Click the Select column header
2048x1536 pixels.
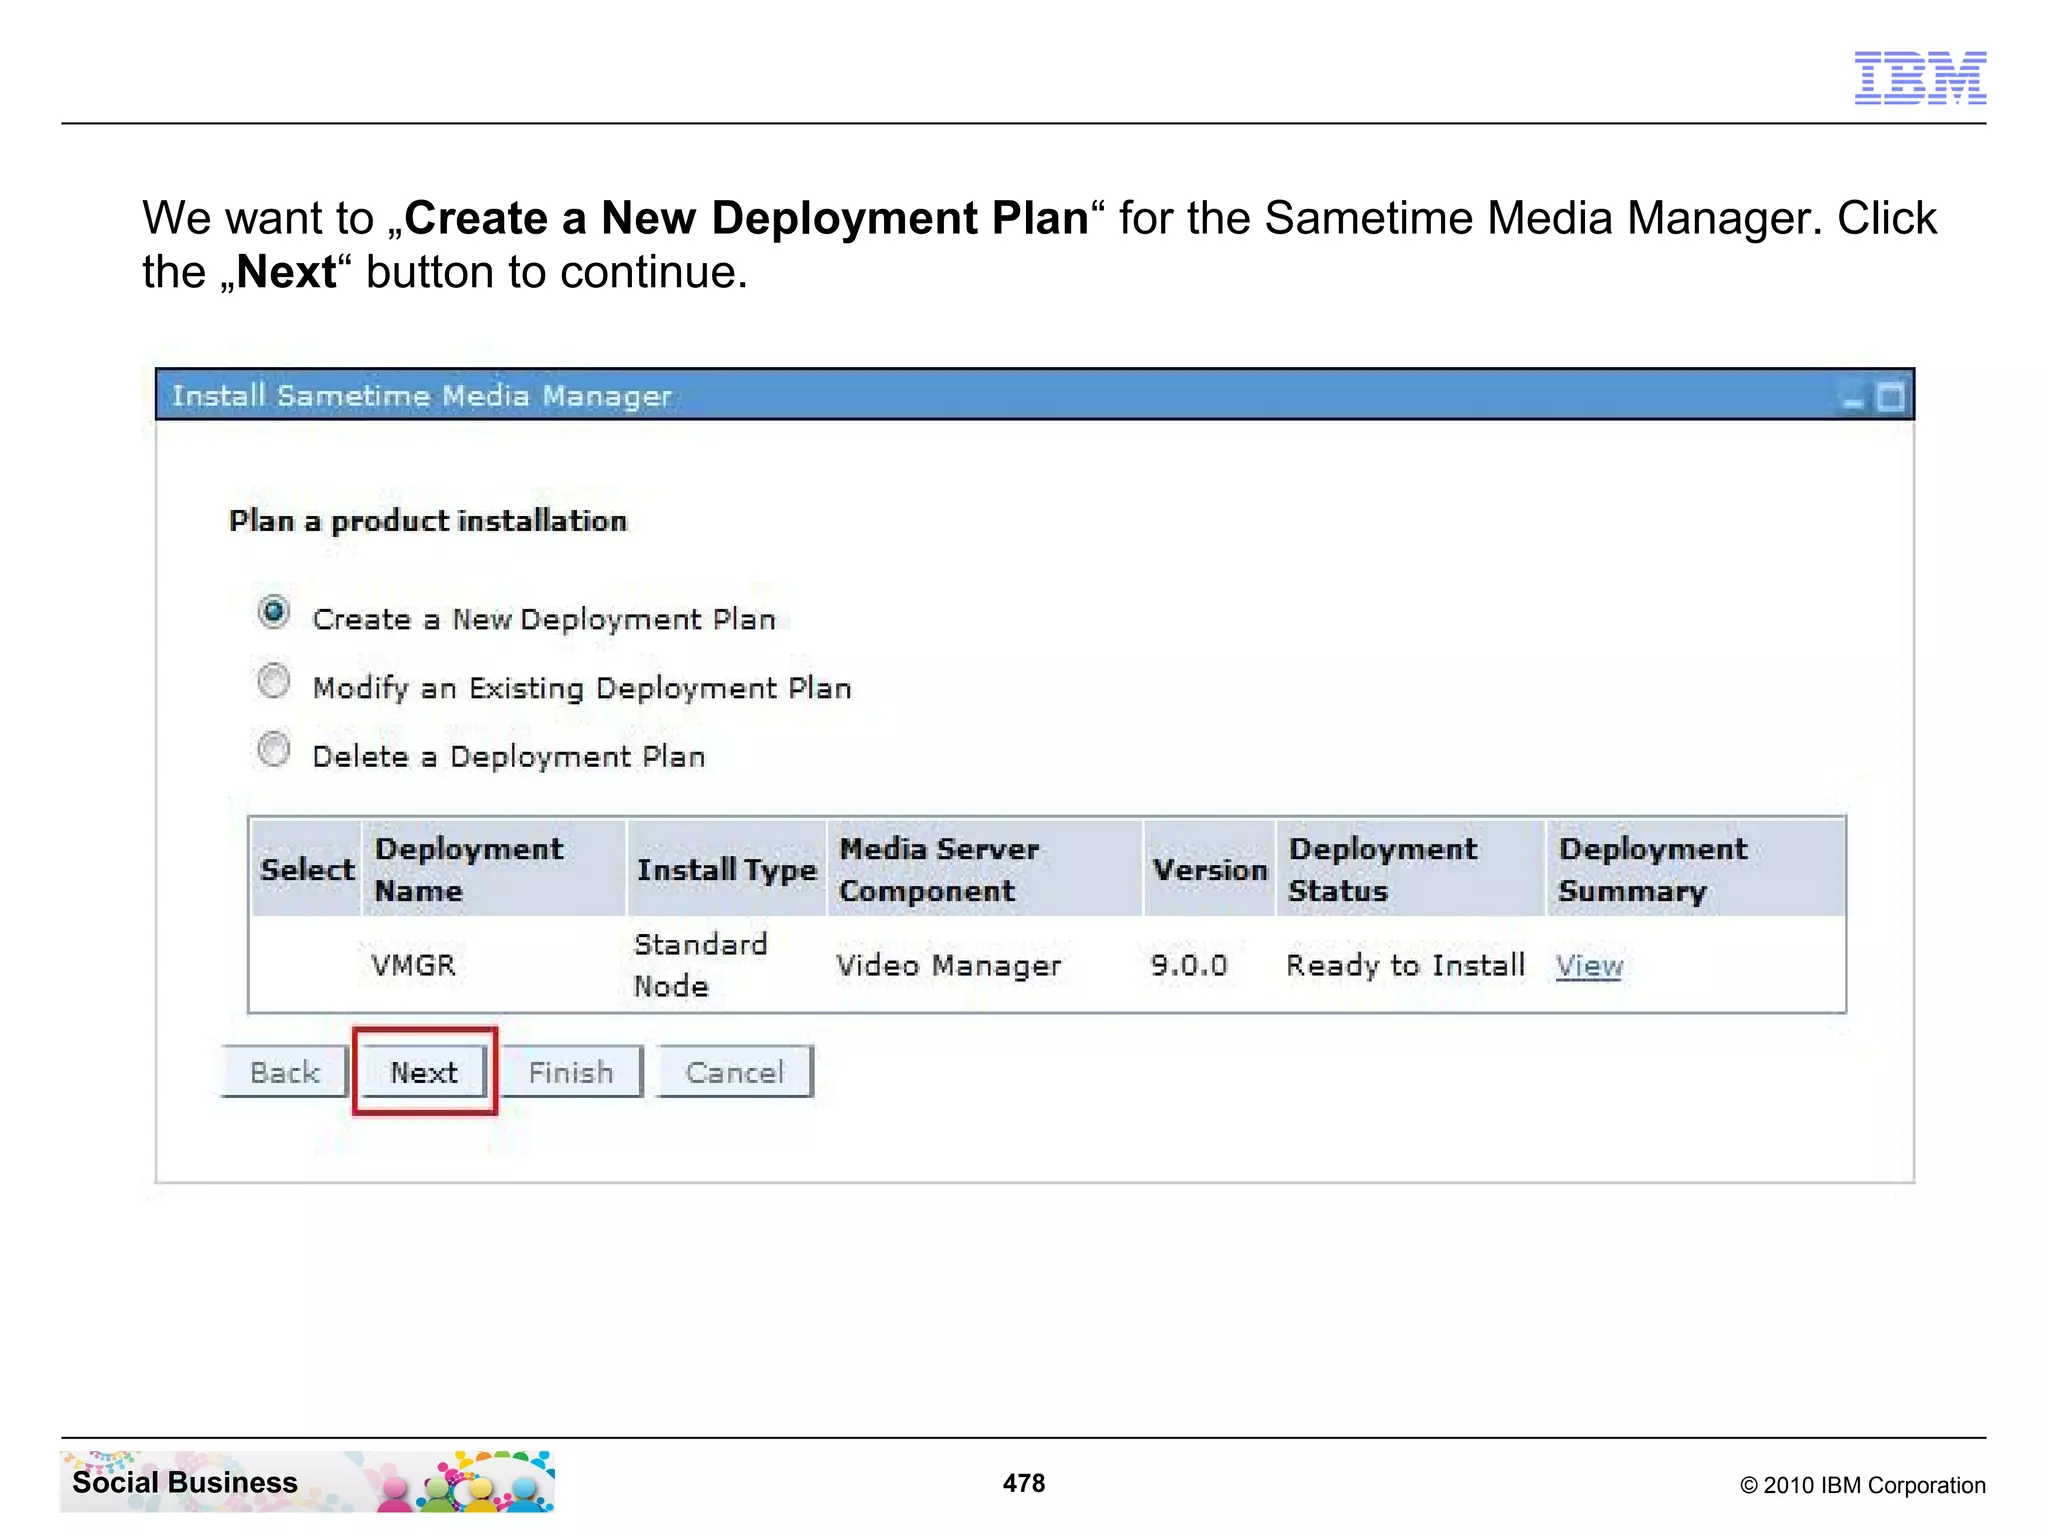click(306, 869)
